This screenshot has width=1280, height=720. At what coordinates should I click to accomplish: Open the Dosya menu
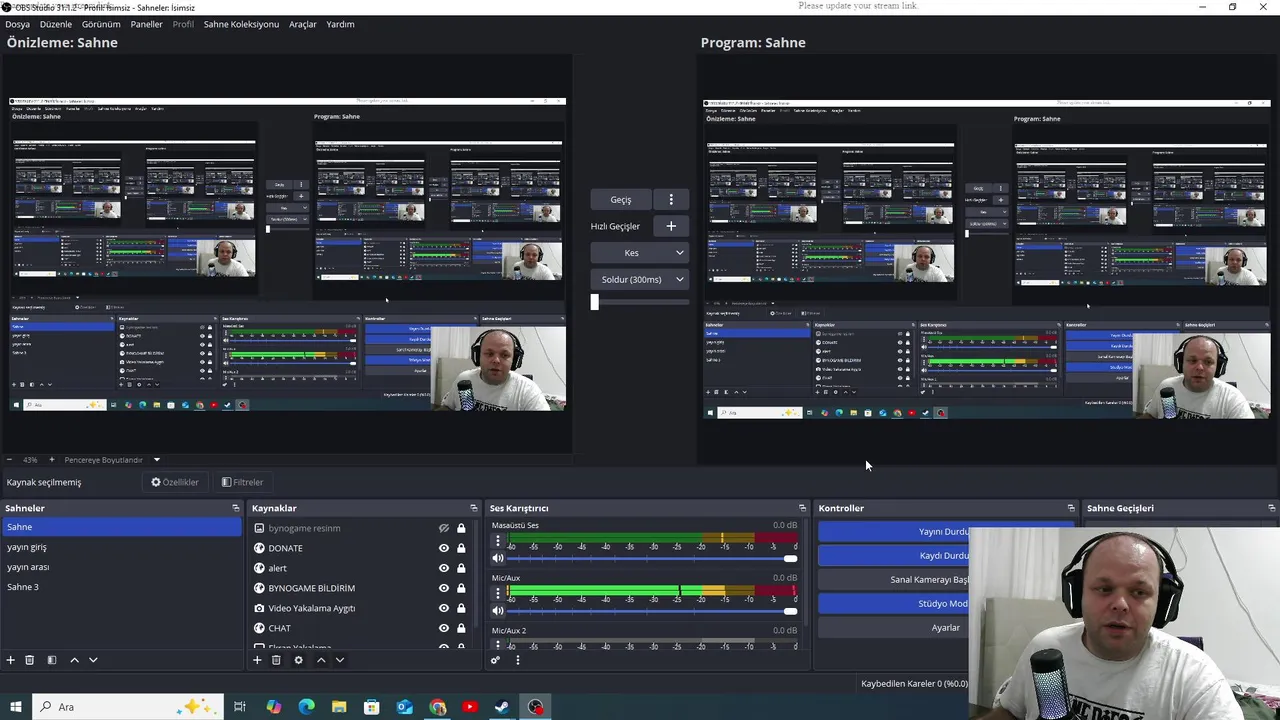[x=18, y=24]
